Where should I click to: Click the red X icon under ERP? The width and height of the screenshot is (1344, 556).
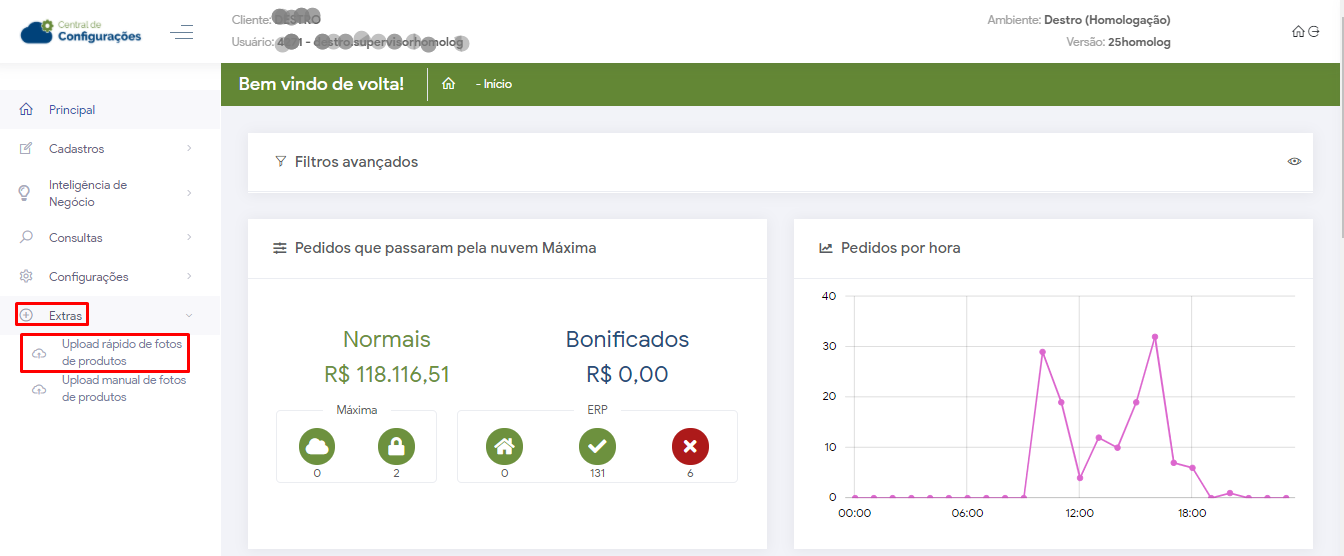[690, 446]
